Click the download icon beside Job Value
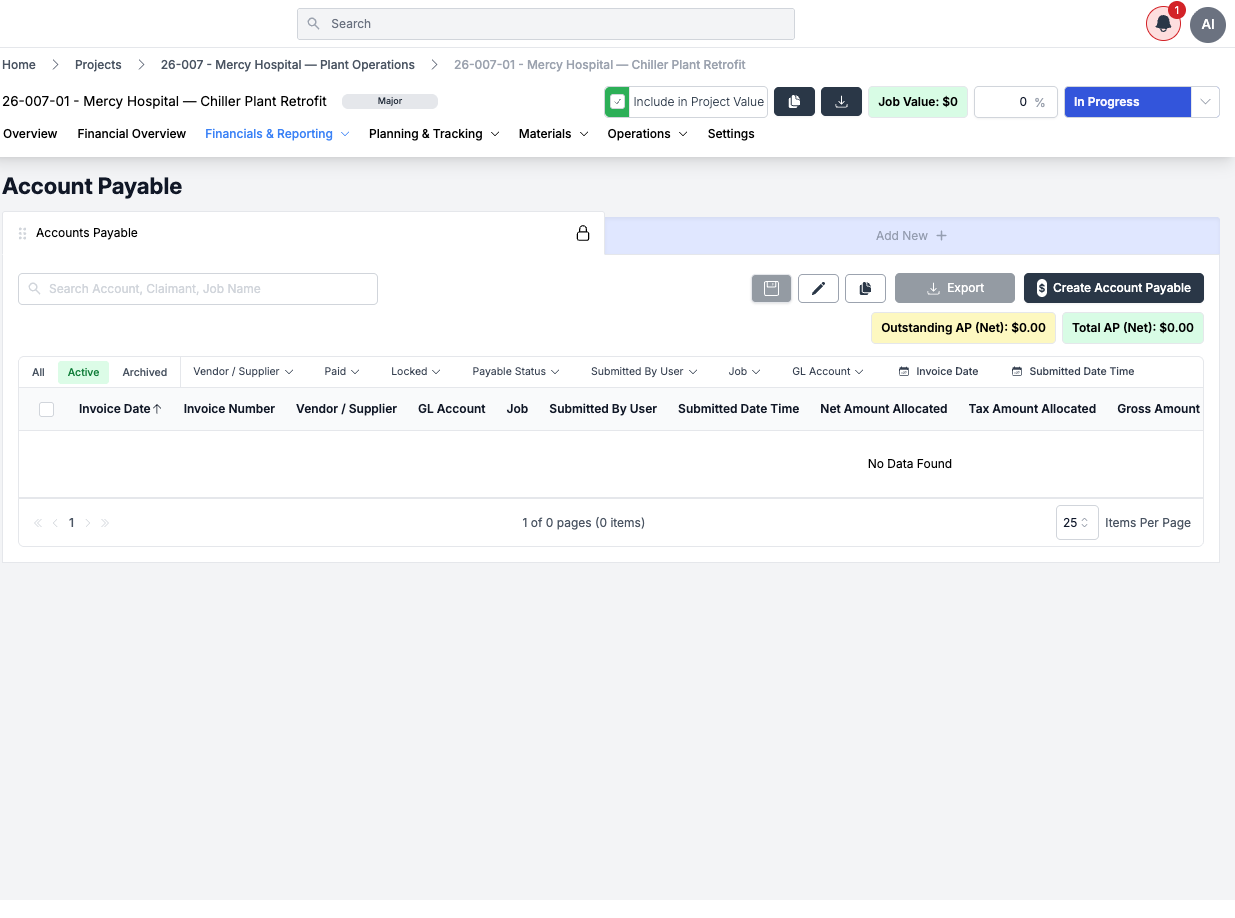The image size is (1235, 918). point(841,102)
